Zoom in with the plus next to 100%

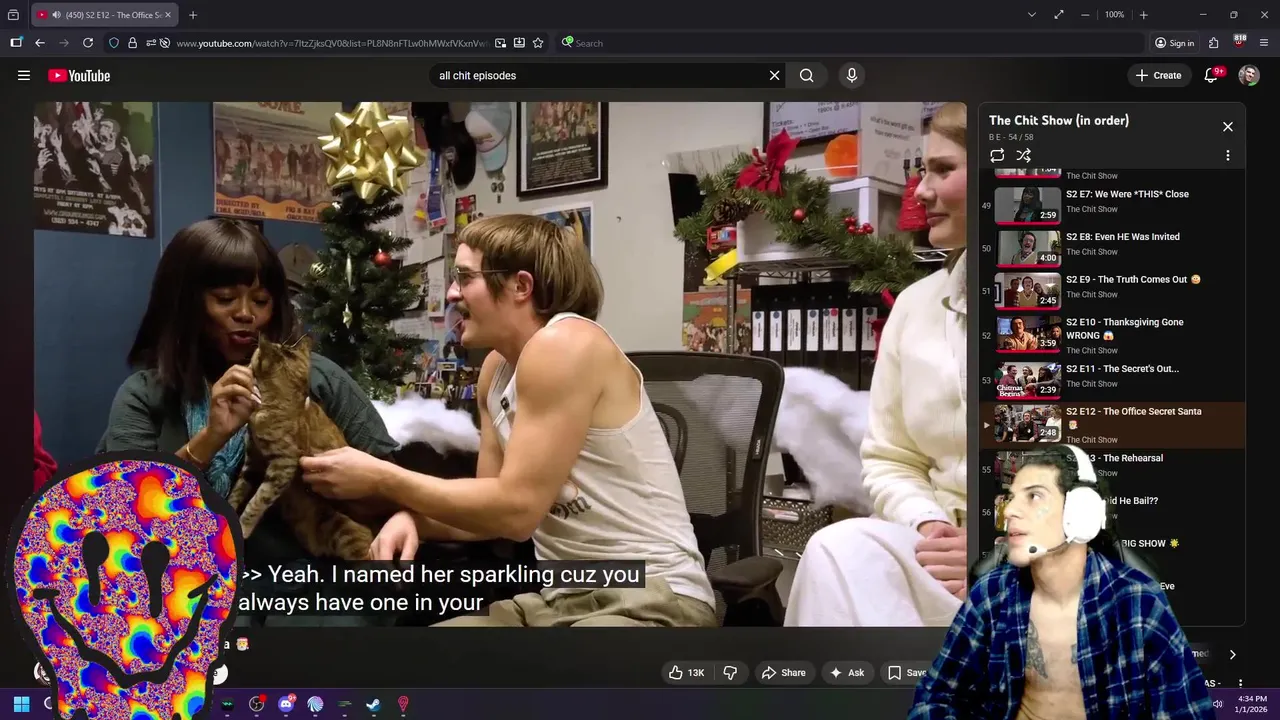click(x=1143, y=15)
